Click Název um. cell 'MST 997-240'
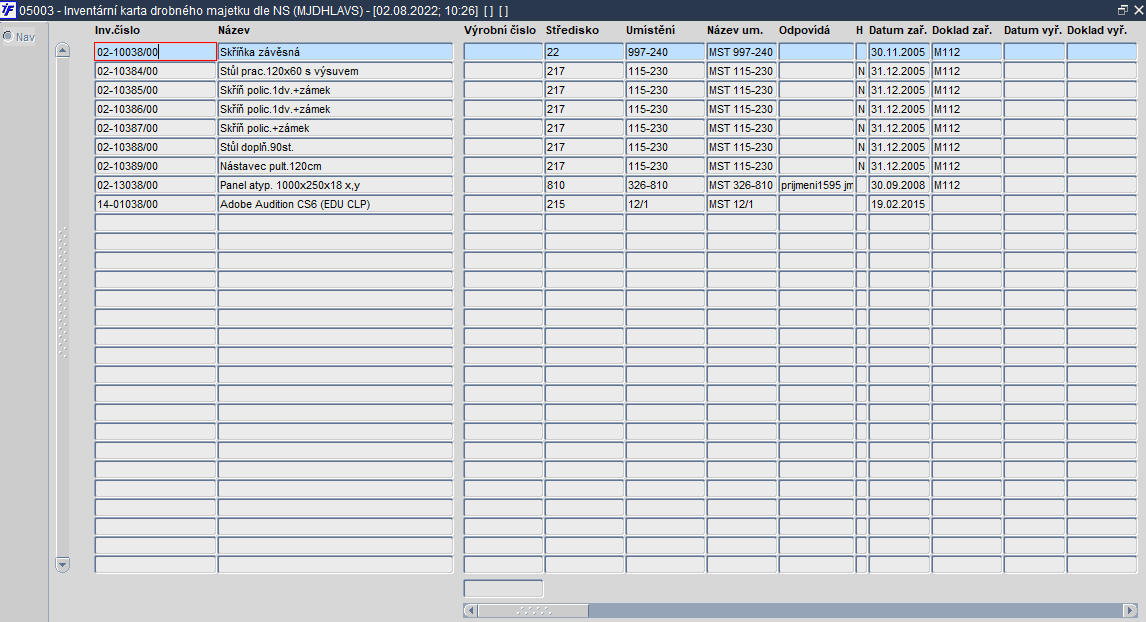The width and height of the screenshot is (1146, 622). point(741,52)
